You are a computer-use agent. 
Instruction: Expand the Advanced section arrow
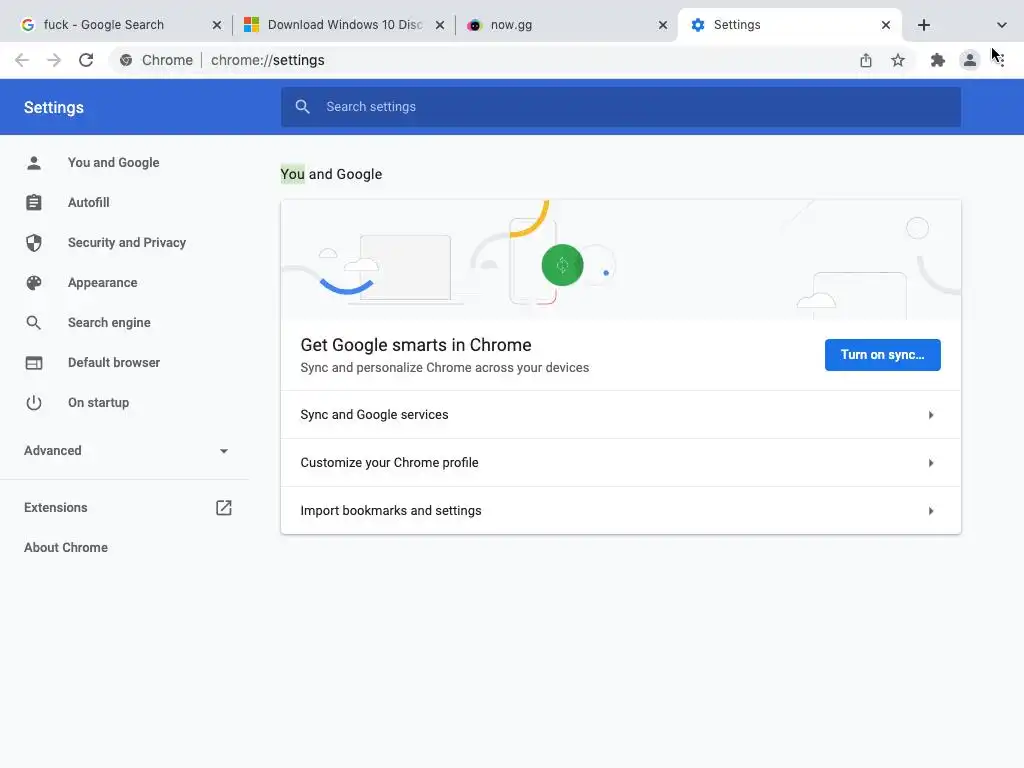pos(224,451)
